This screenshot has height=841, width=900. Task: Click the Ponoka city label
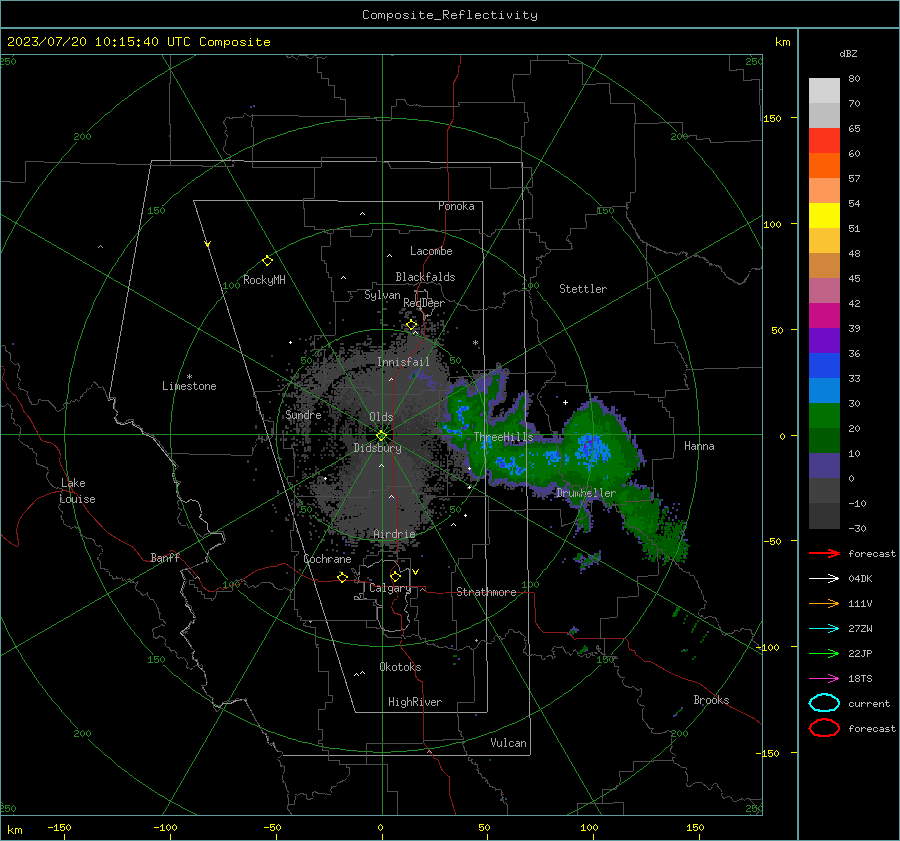[x=456, y=206]
